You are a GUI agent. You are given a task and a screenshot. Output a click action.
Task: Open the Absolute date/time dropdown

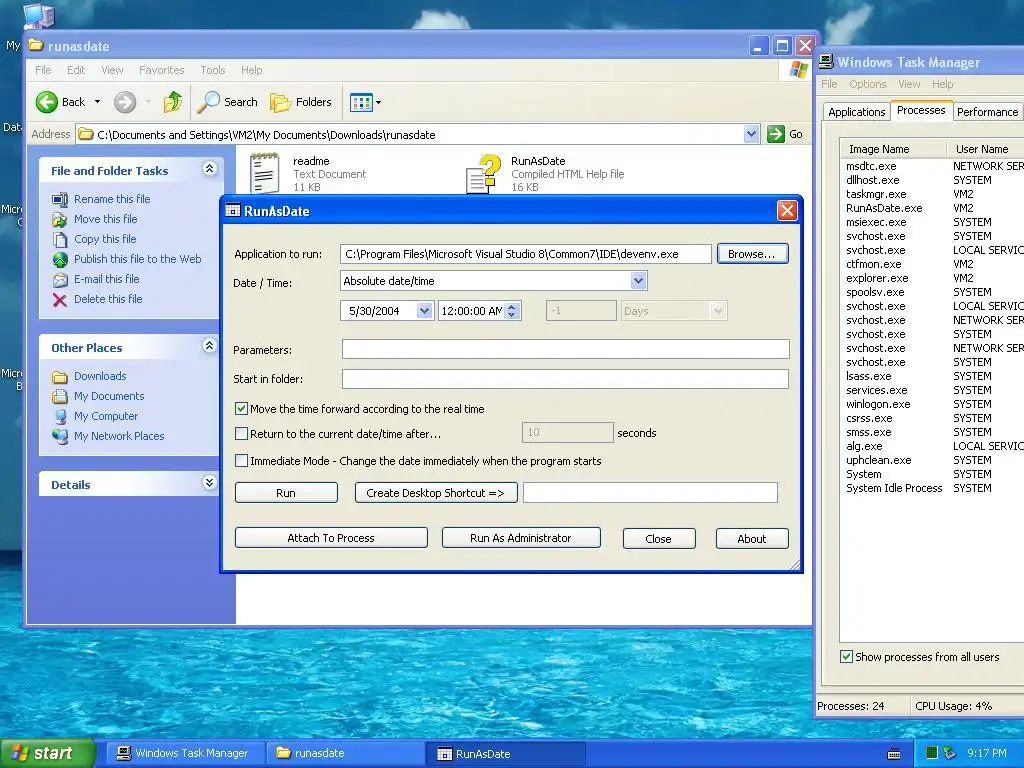638,281
